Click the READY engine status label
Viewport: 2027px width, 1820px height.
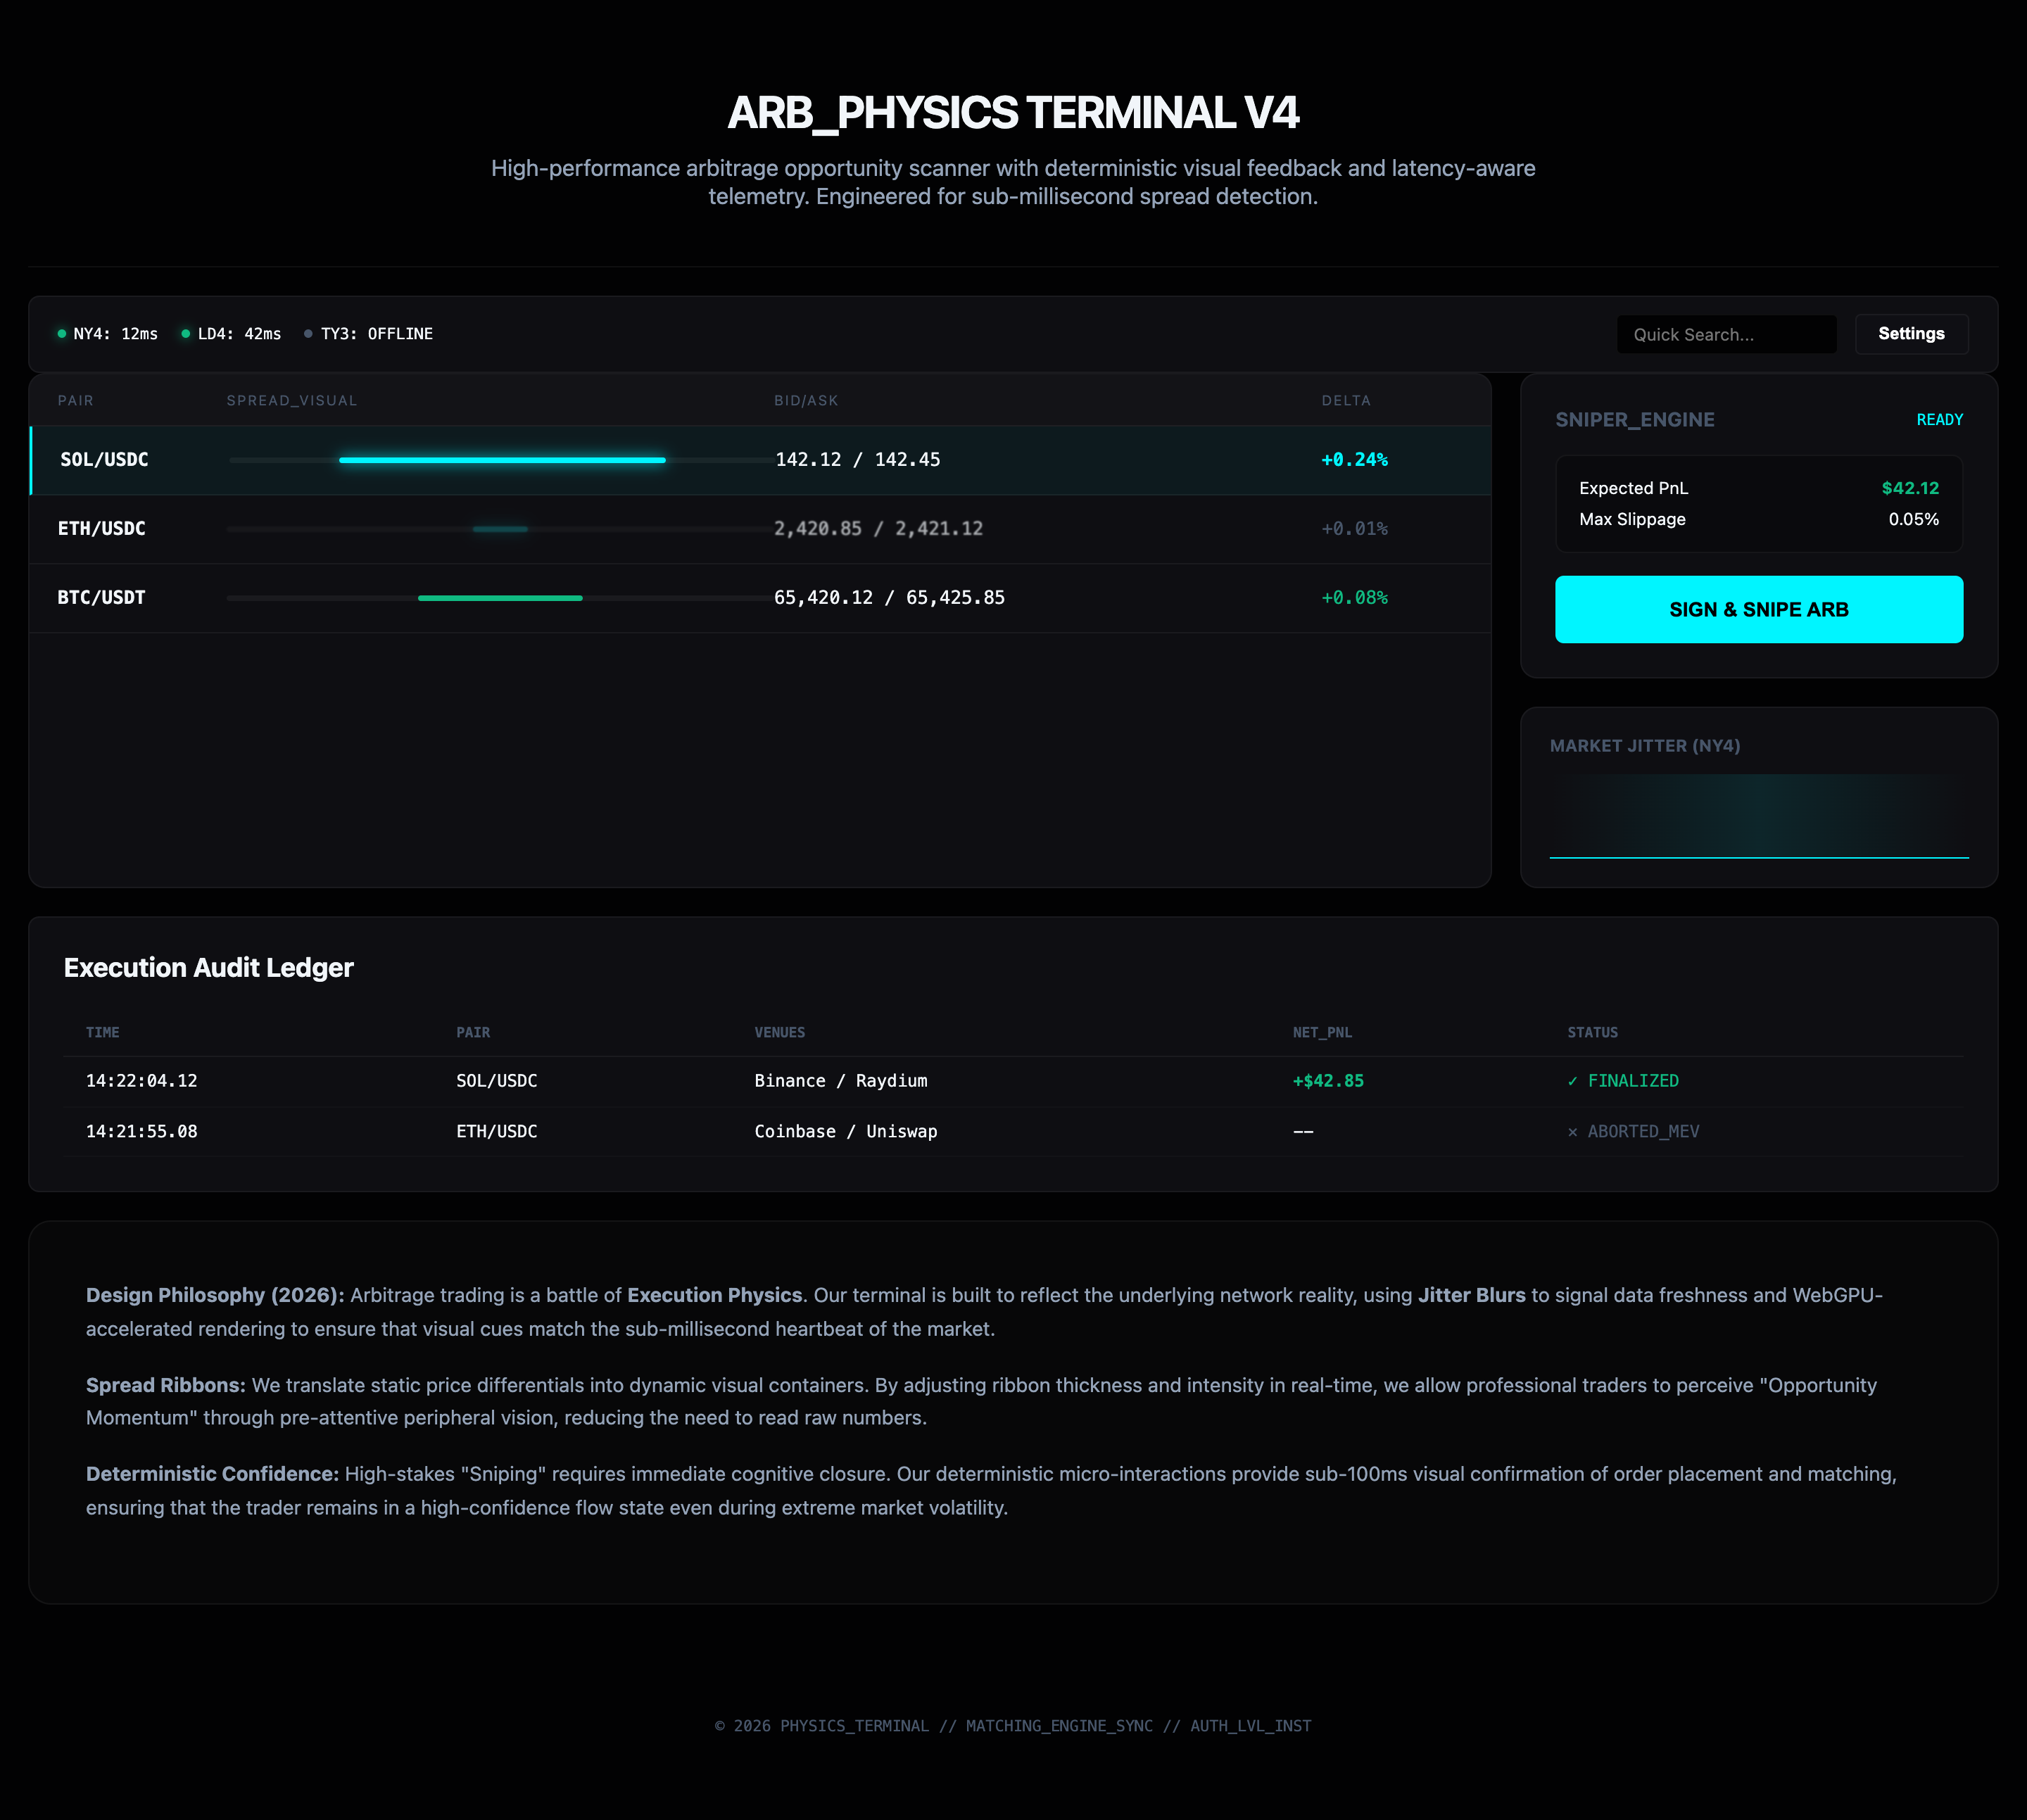[x=1938, y=420]
